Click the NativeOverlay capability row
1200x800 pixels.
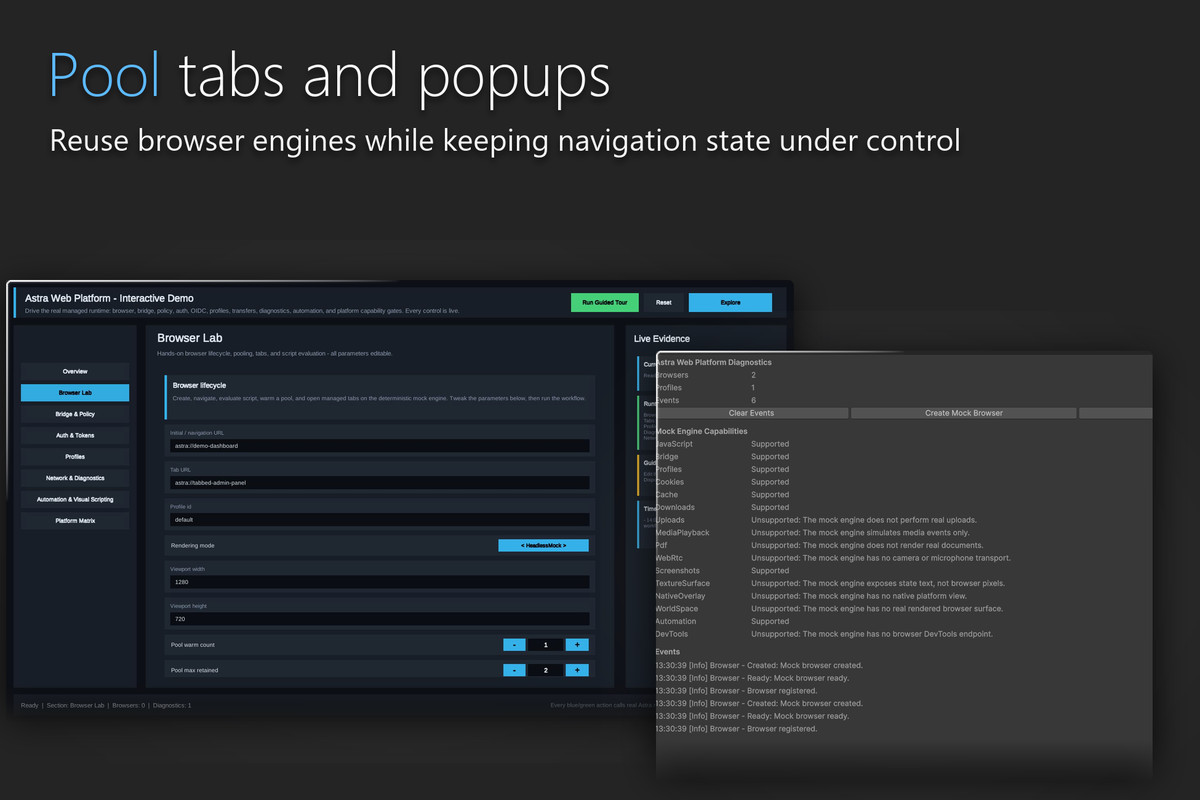tap(904, 596)
